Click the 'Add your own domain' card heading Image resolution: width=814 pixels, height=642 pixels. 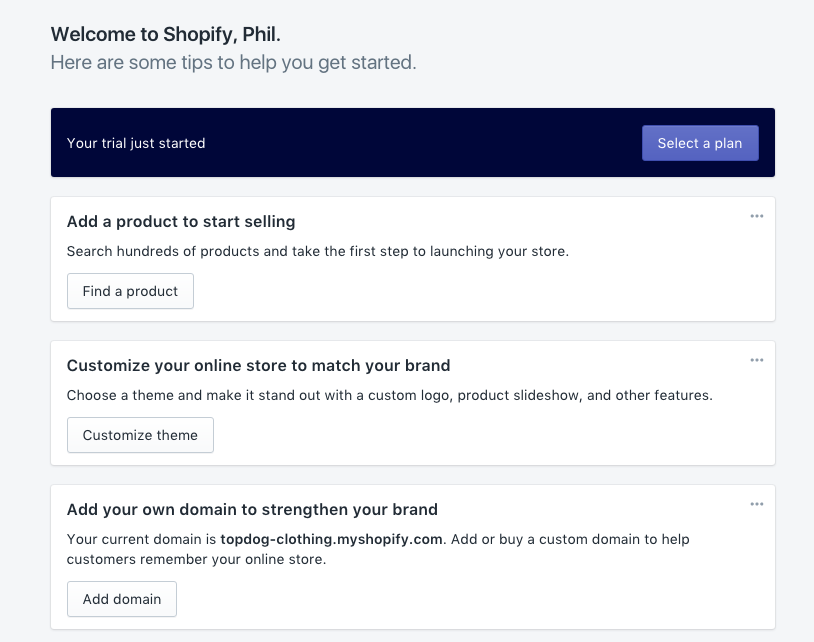coord(252,509)
